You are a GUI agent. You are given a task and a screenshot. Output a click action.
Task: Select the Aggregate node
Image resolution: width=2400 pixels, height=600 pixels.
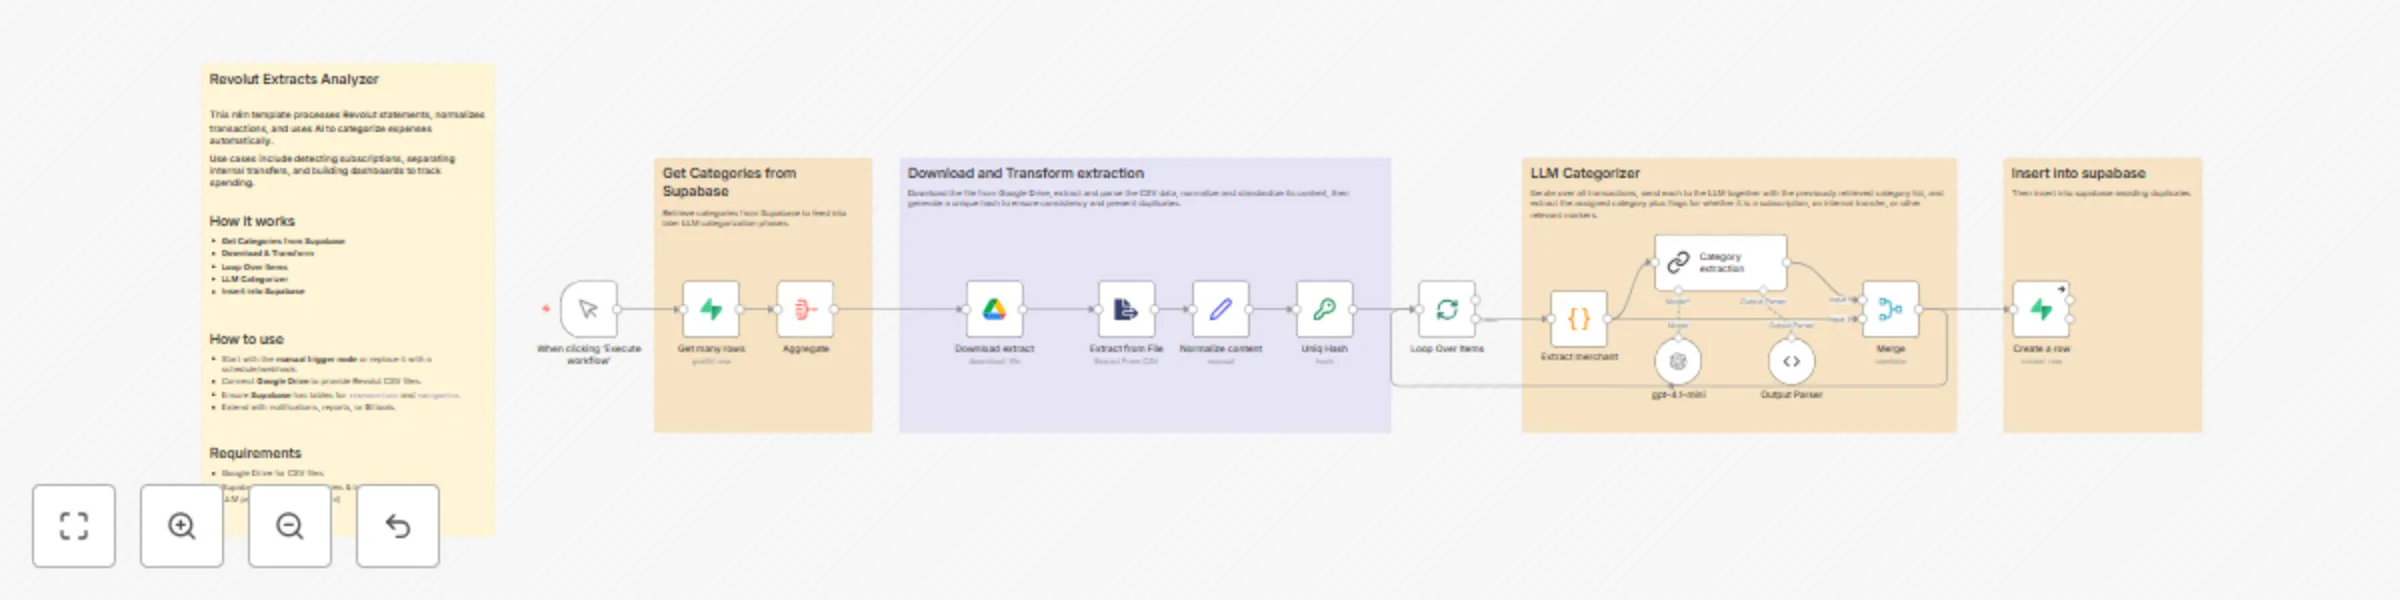pyautogui.click(x=805, y=309)
